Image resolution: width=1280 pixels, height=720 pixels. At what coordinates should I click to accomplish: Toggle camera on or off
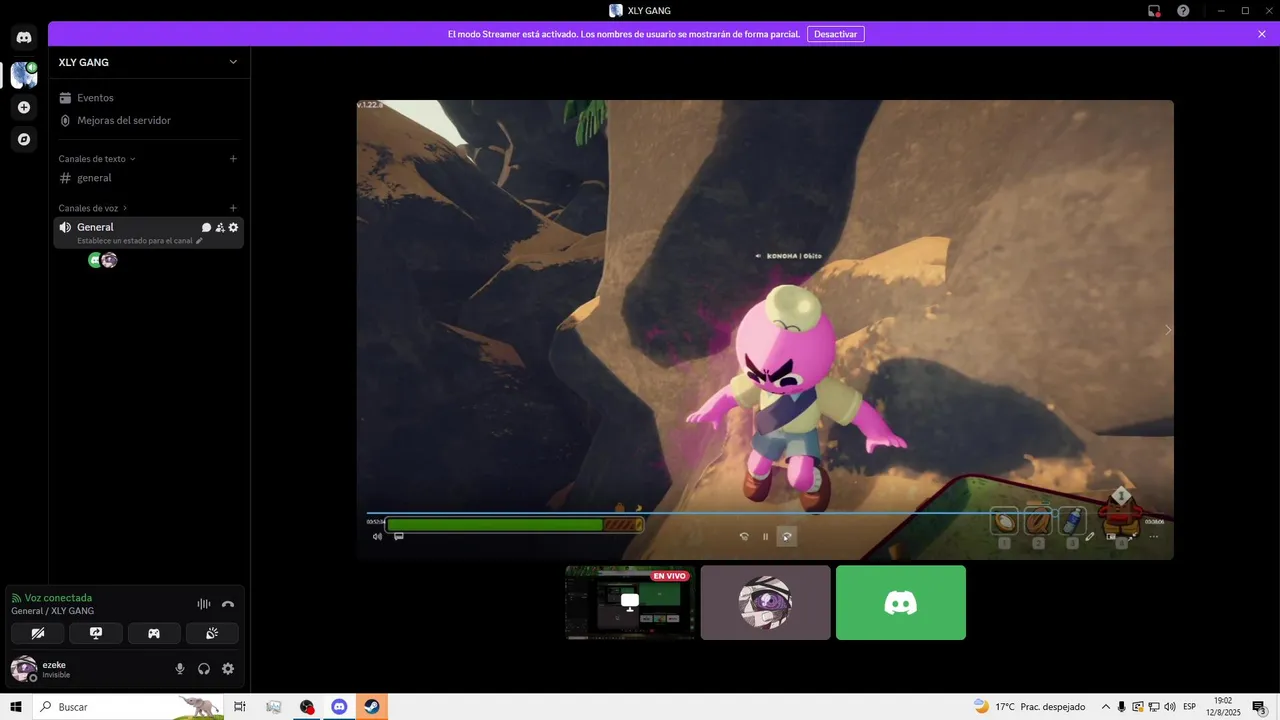coord(38,633)
